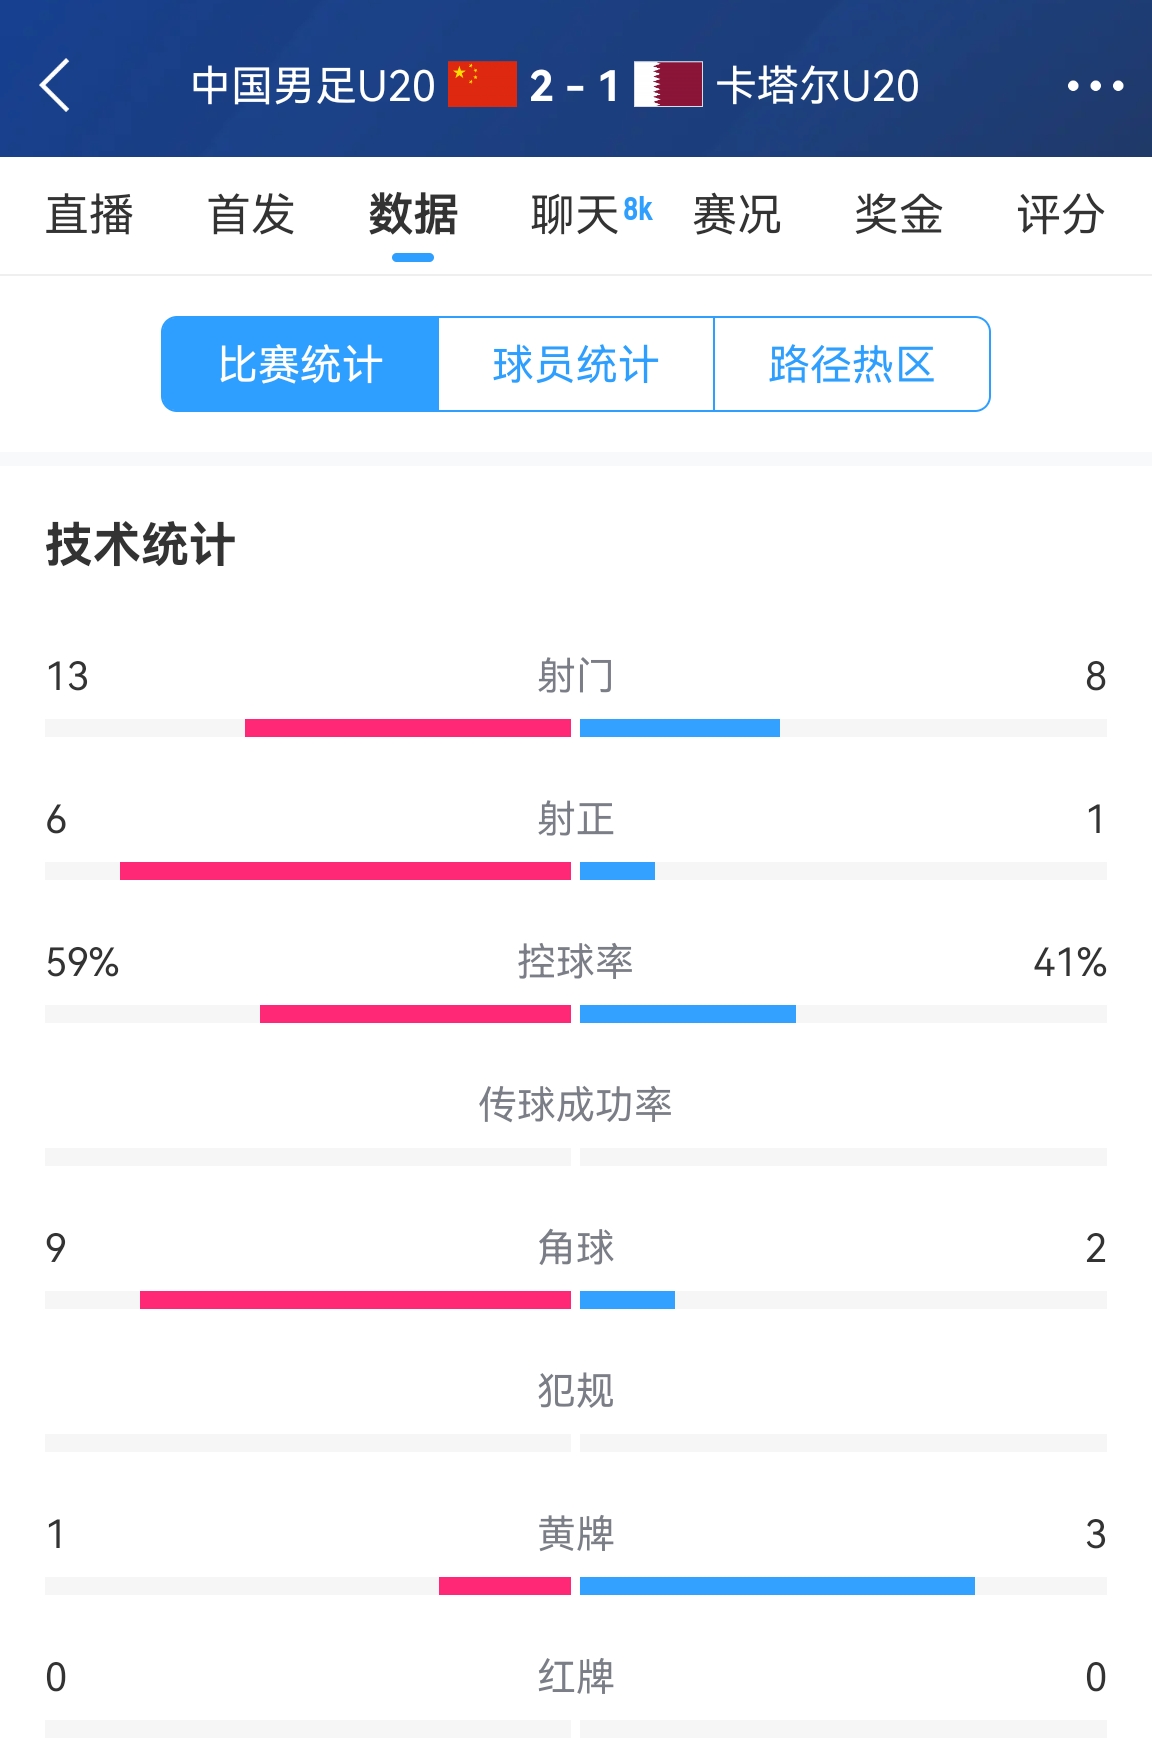Tap the 技术统计 section heading
Image resolution: width=1152 pixels, height=1738 pixels.
click(140, 545)
